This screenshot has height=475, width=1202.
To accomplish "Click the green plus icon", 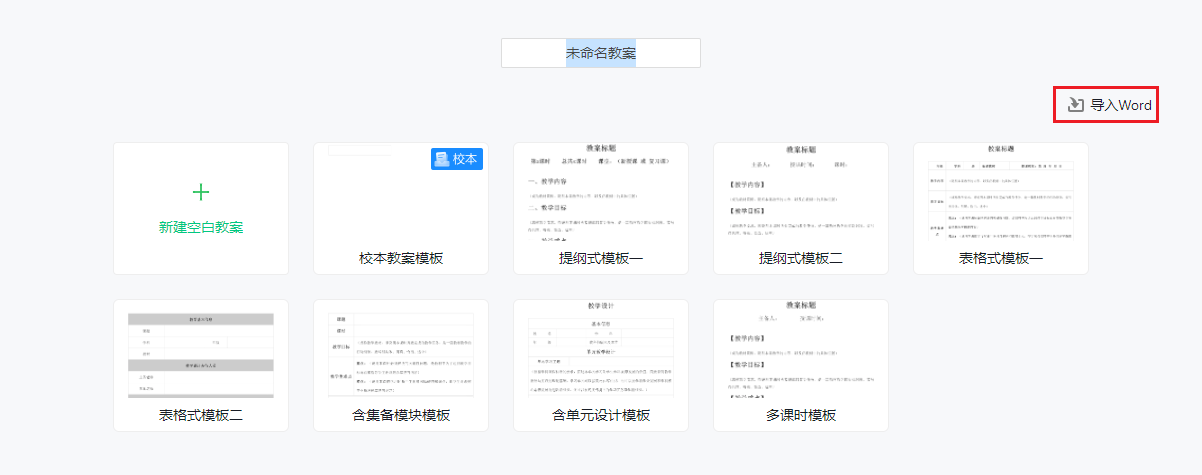I will [201, 192].
